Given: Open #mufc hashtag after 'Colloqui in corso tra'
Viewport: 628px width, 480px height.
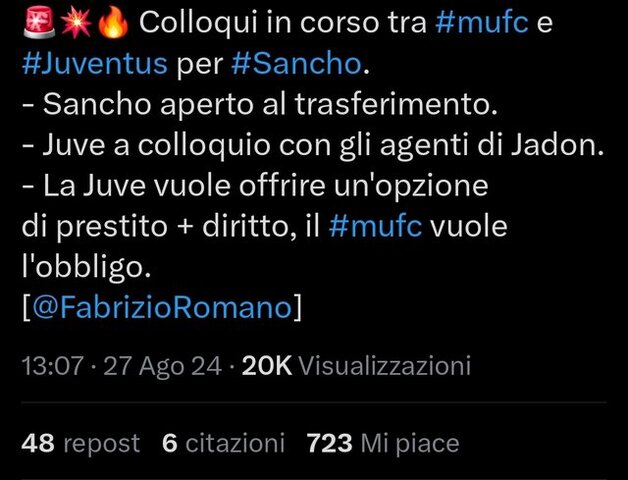Looking at the screenshot, I should (x=482, y=22).
